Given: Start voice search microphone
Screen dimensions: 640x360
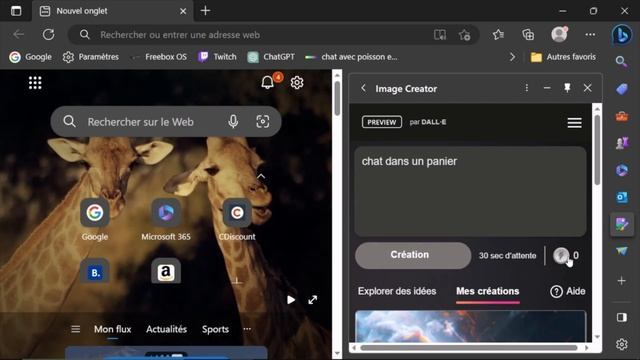Looking at the screenshot, I should pyautogui.click(x=233, y=121).
